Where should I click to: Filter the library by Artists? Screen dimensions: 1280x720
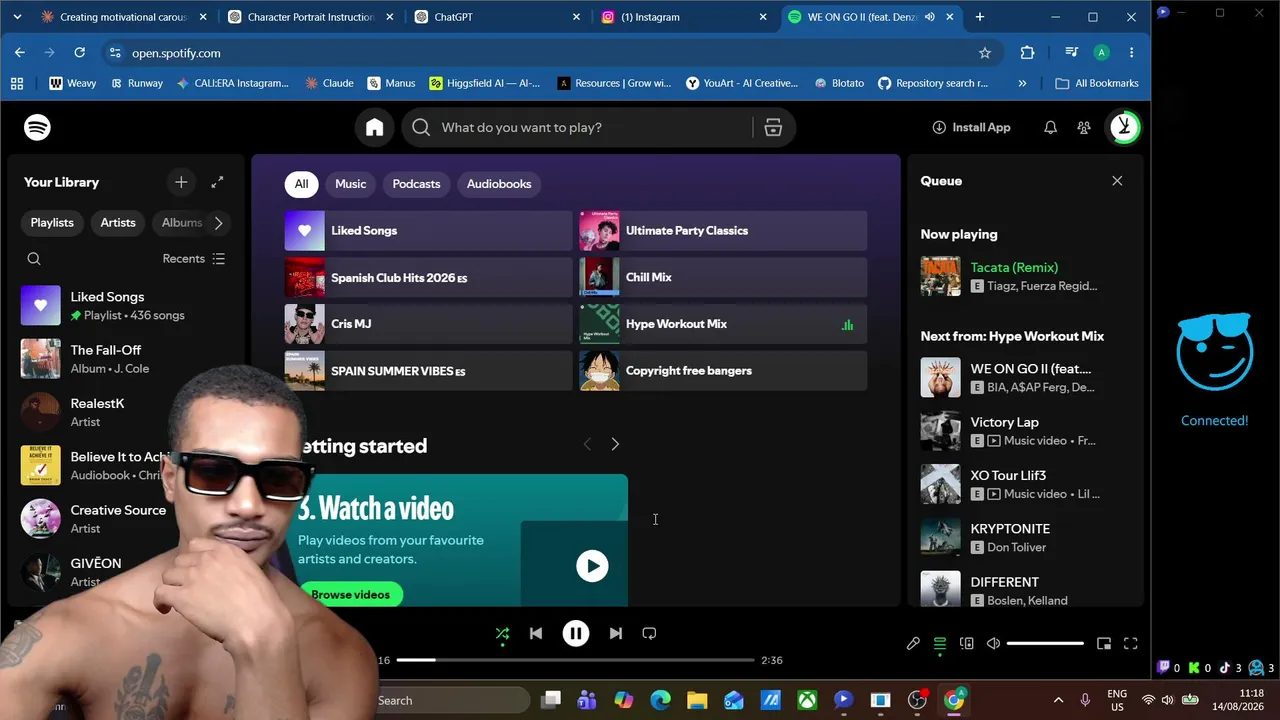118,223
